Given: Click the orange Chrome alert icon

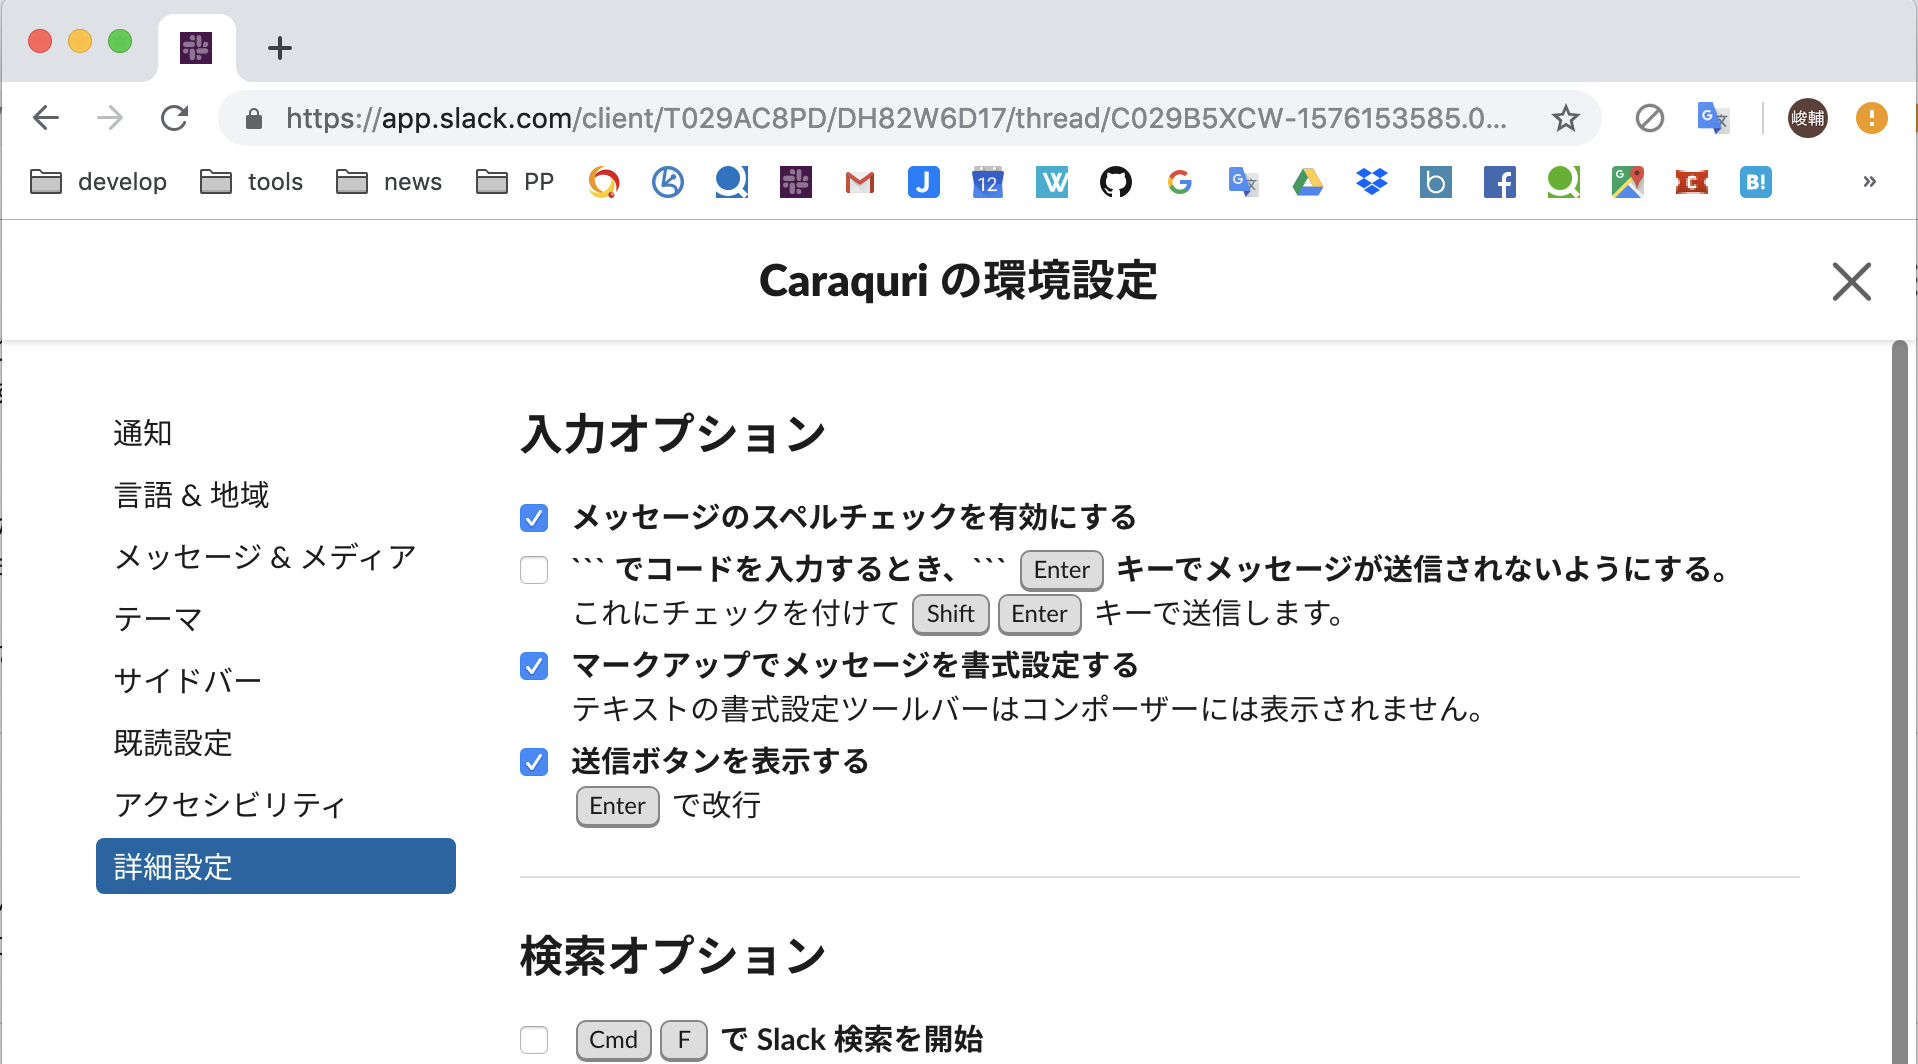Looking at the screenshot, I should coord(1871,118).
